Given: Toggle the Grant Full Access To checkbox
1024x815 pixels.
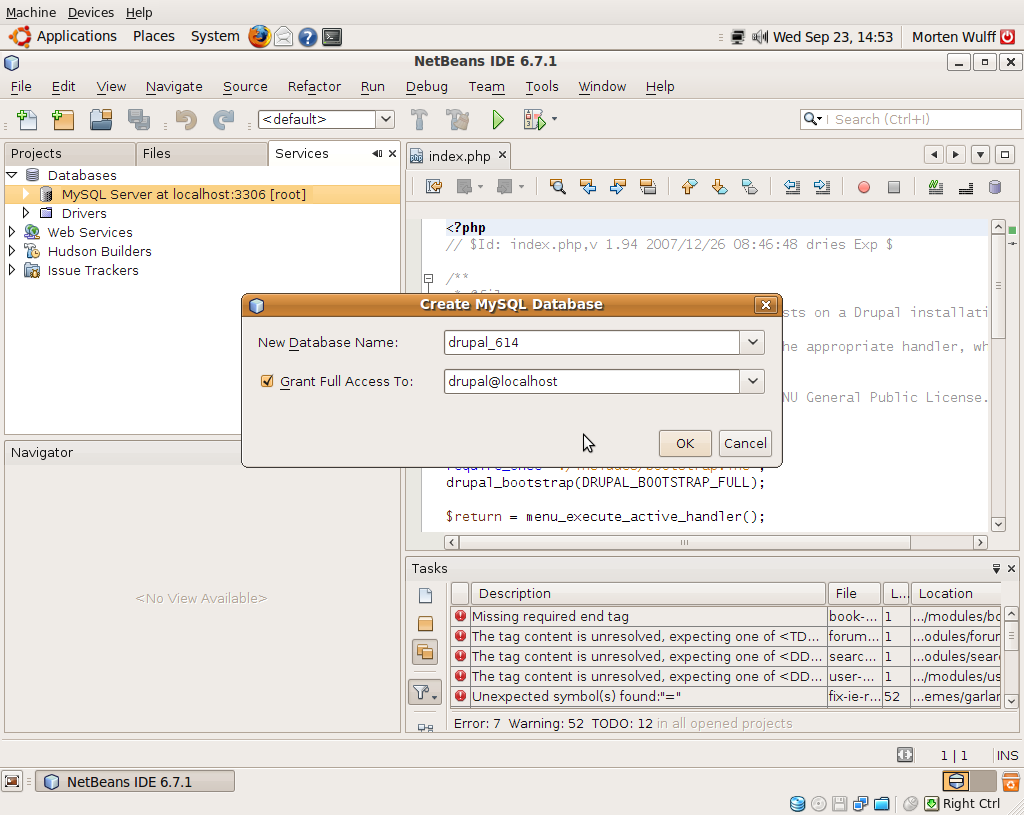Looking at the screenshot, I should [266, 381].
